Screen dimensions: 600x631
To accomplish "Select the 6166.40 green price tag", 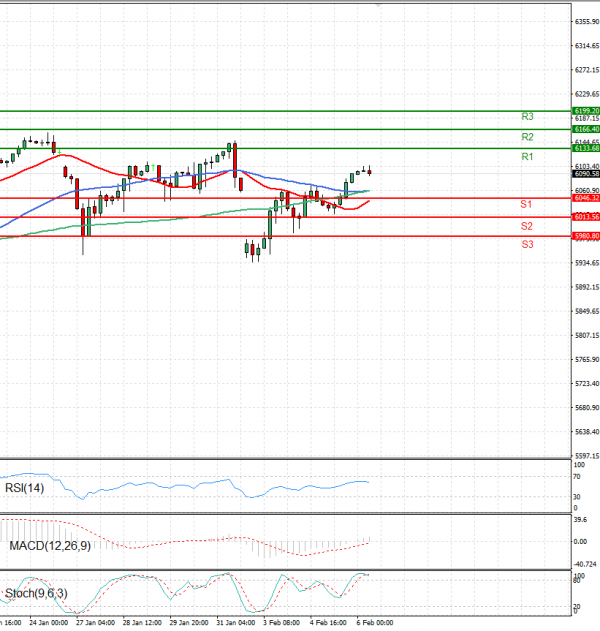I will (x=585, y=129).
